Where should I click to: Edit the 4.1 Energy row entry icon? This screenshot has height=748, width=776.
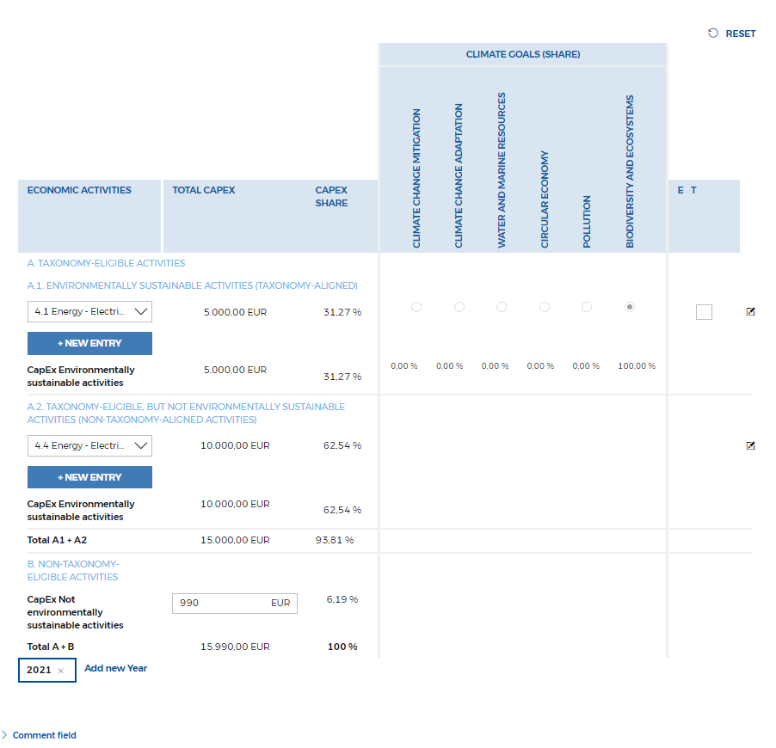(750, 311)
